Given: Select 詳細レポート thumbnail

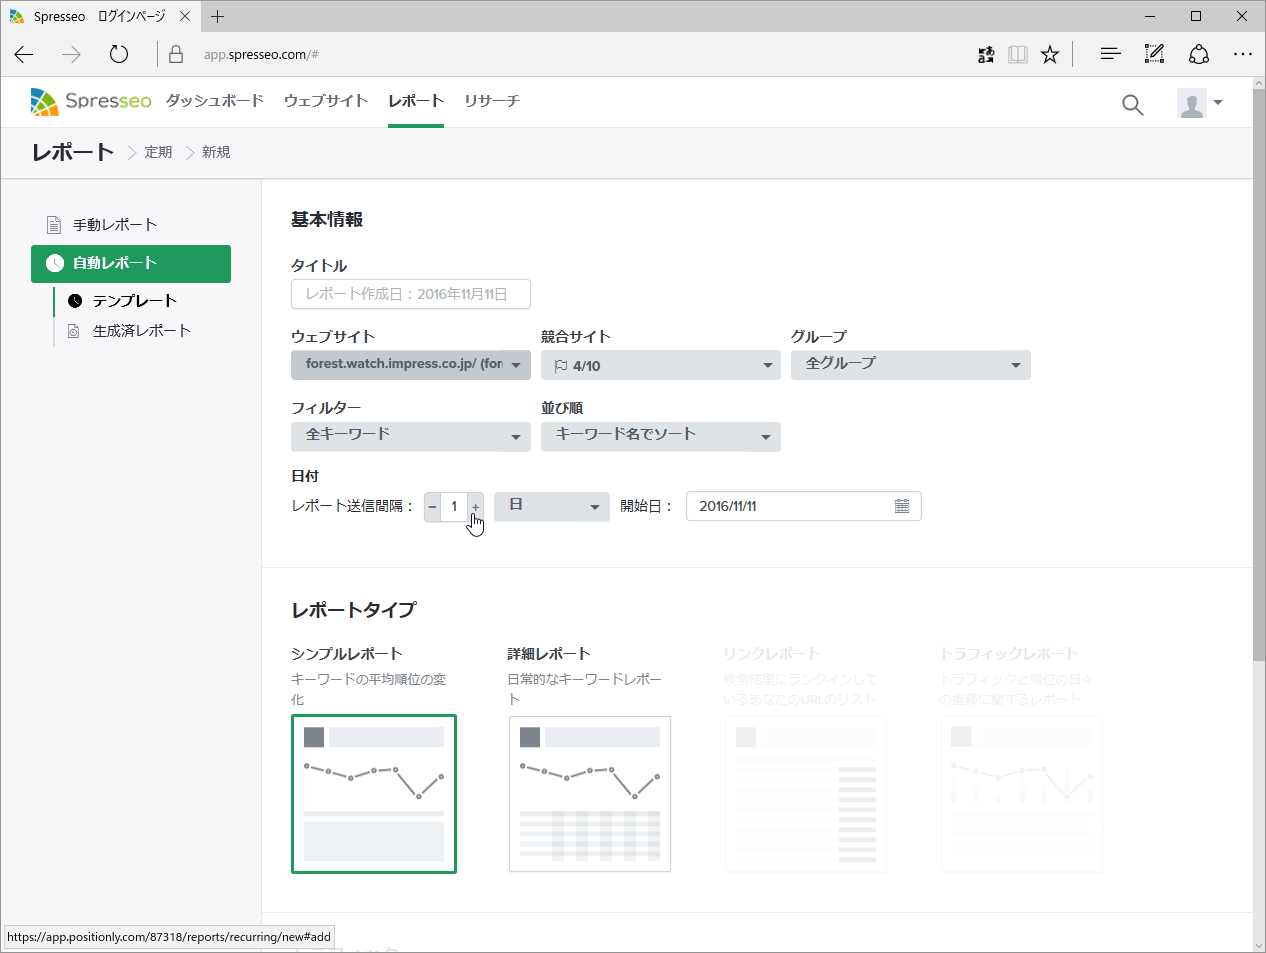Looking at the screenshot, I should pos(590,794).
